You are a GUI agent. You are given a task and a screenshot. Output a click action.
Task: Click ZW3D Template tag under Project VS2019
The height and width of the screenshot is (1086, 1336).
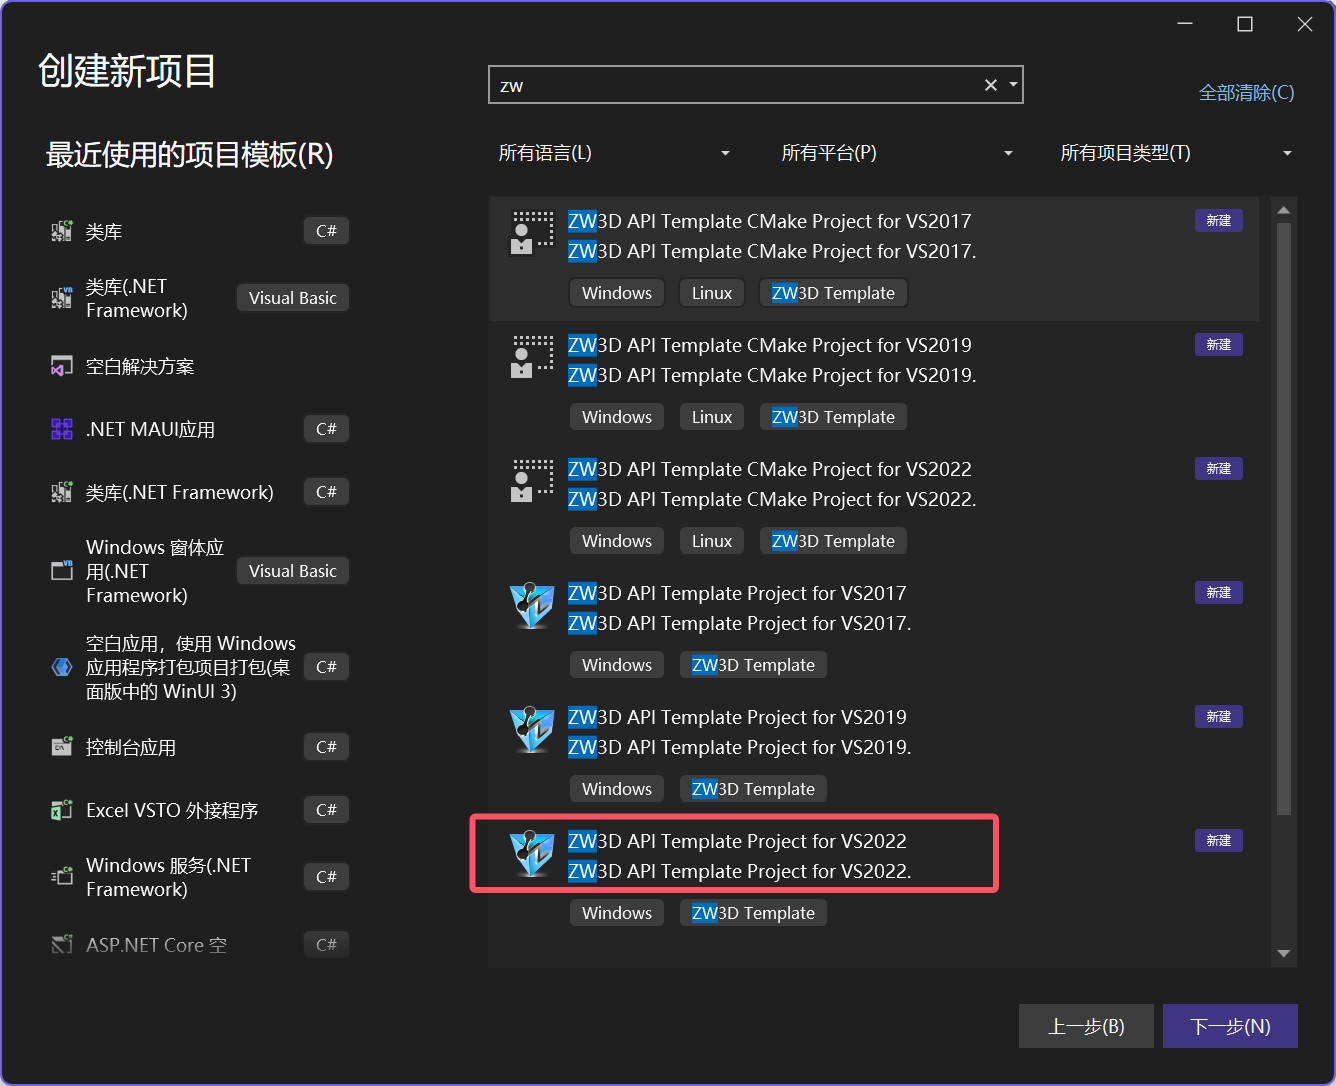pos(753,789)
